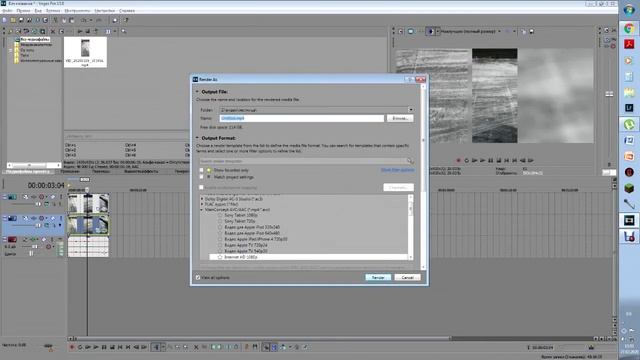This screenshot has width=640, height=360.
Task: Open the Вставка menu
Action: 53,11
